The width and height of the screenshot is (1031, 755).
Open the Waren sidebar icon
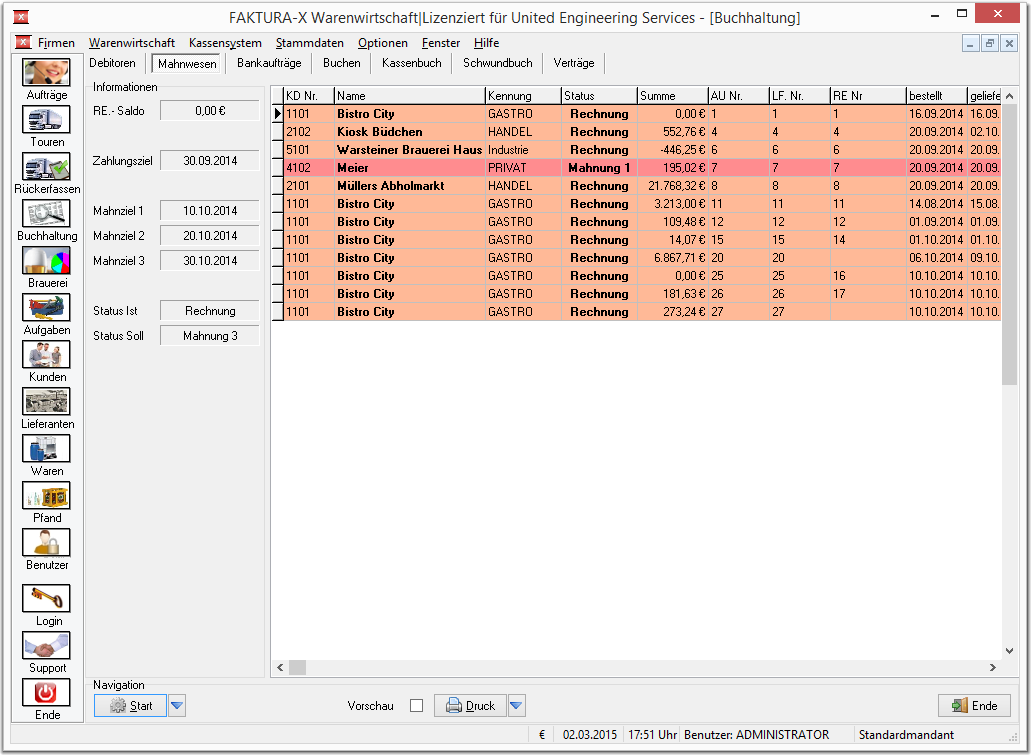(46, 449)
